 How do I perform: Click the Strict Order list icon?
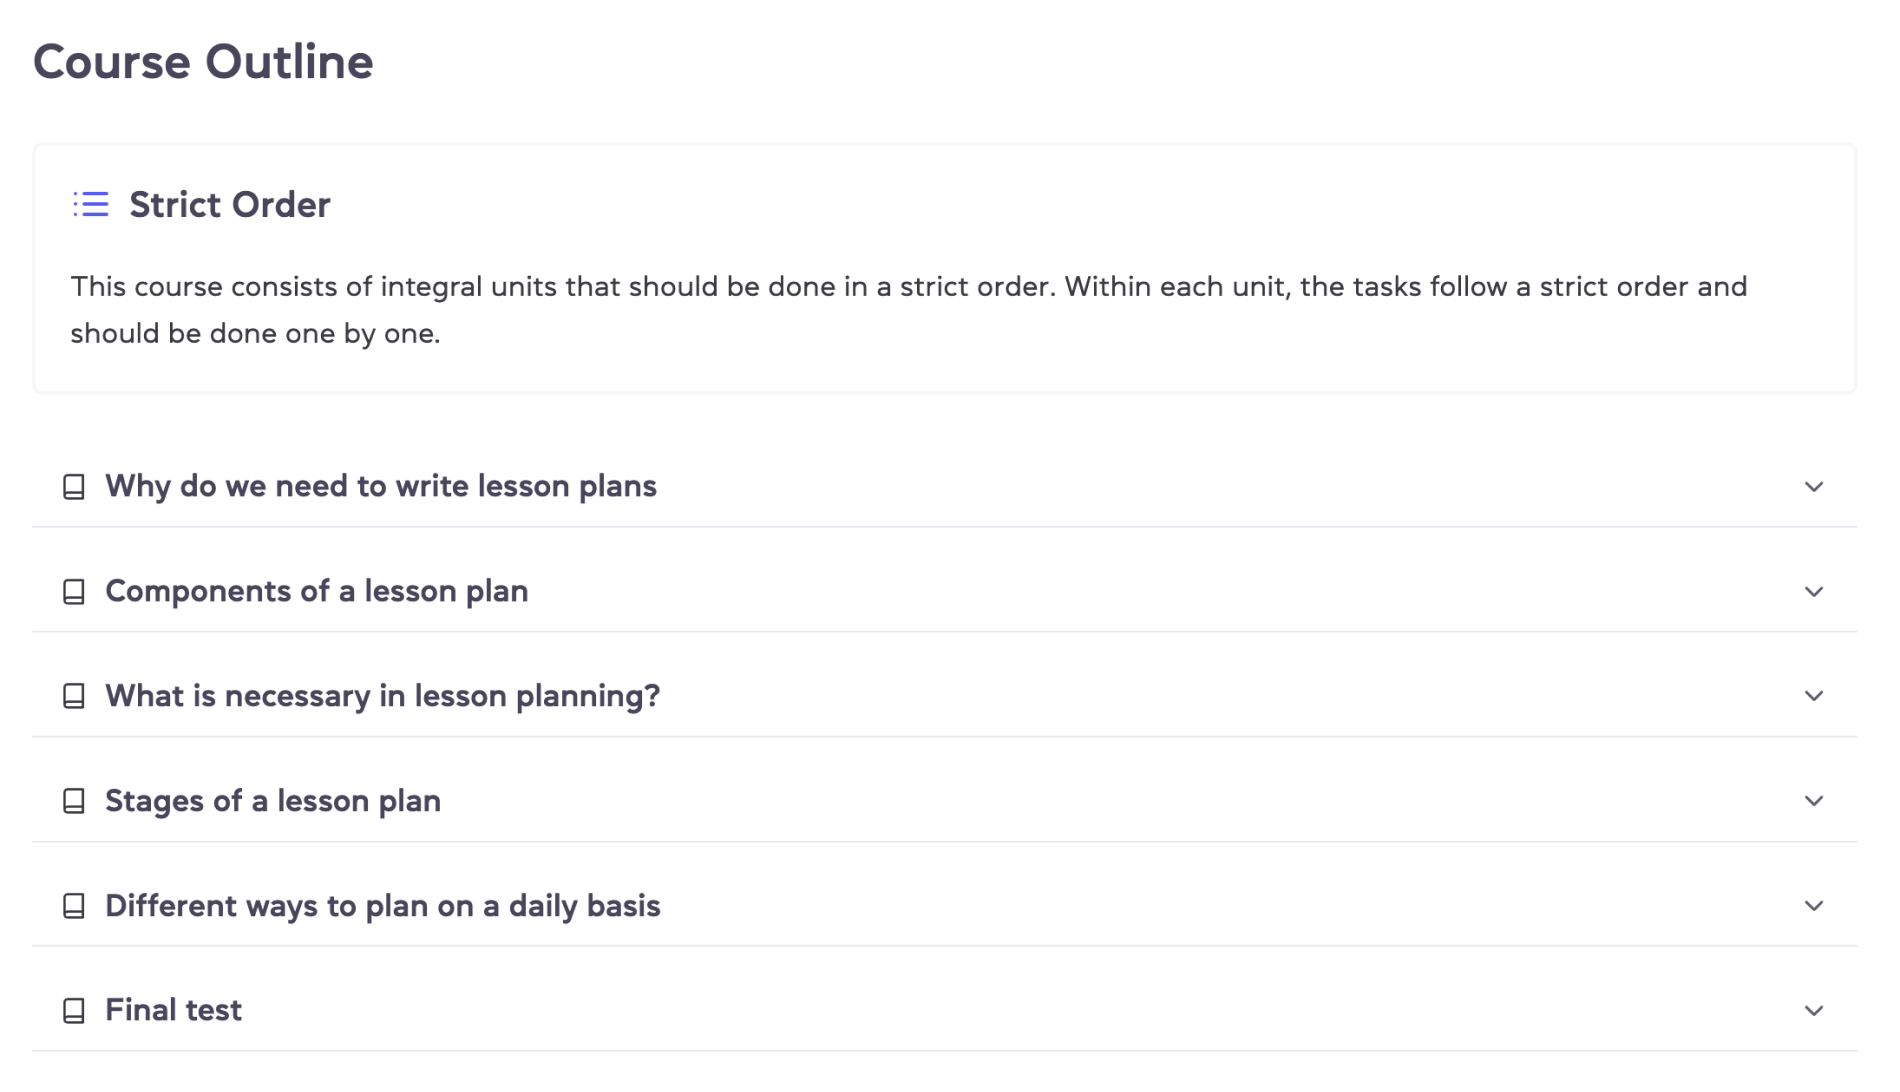tap(91, 205)
